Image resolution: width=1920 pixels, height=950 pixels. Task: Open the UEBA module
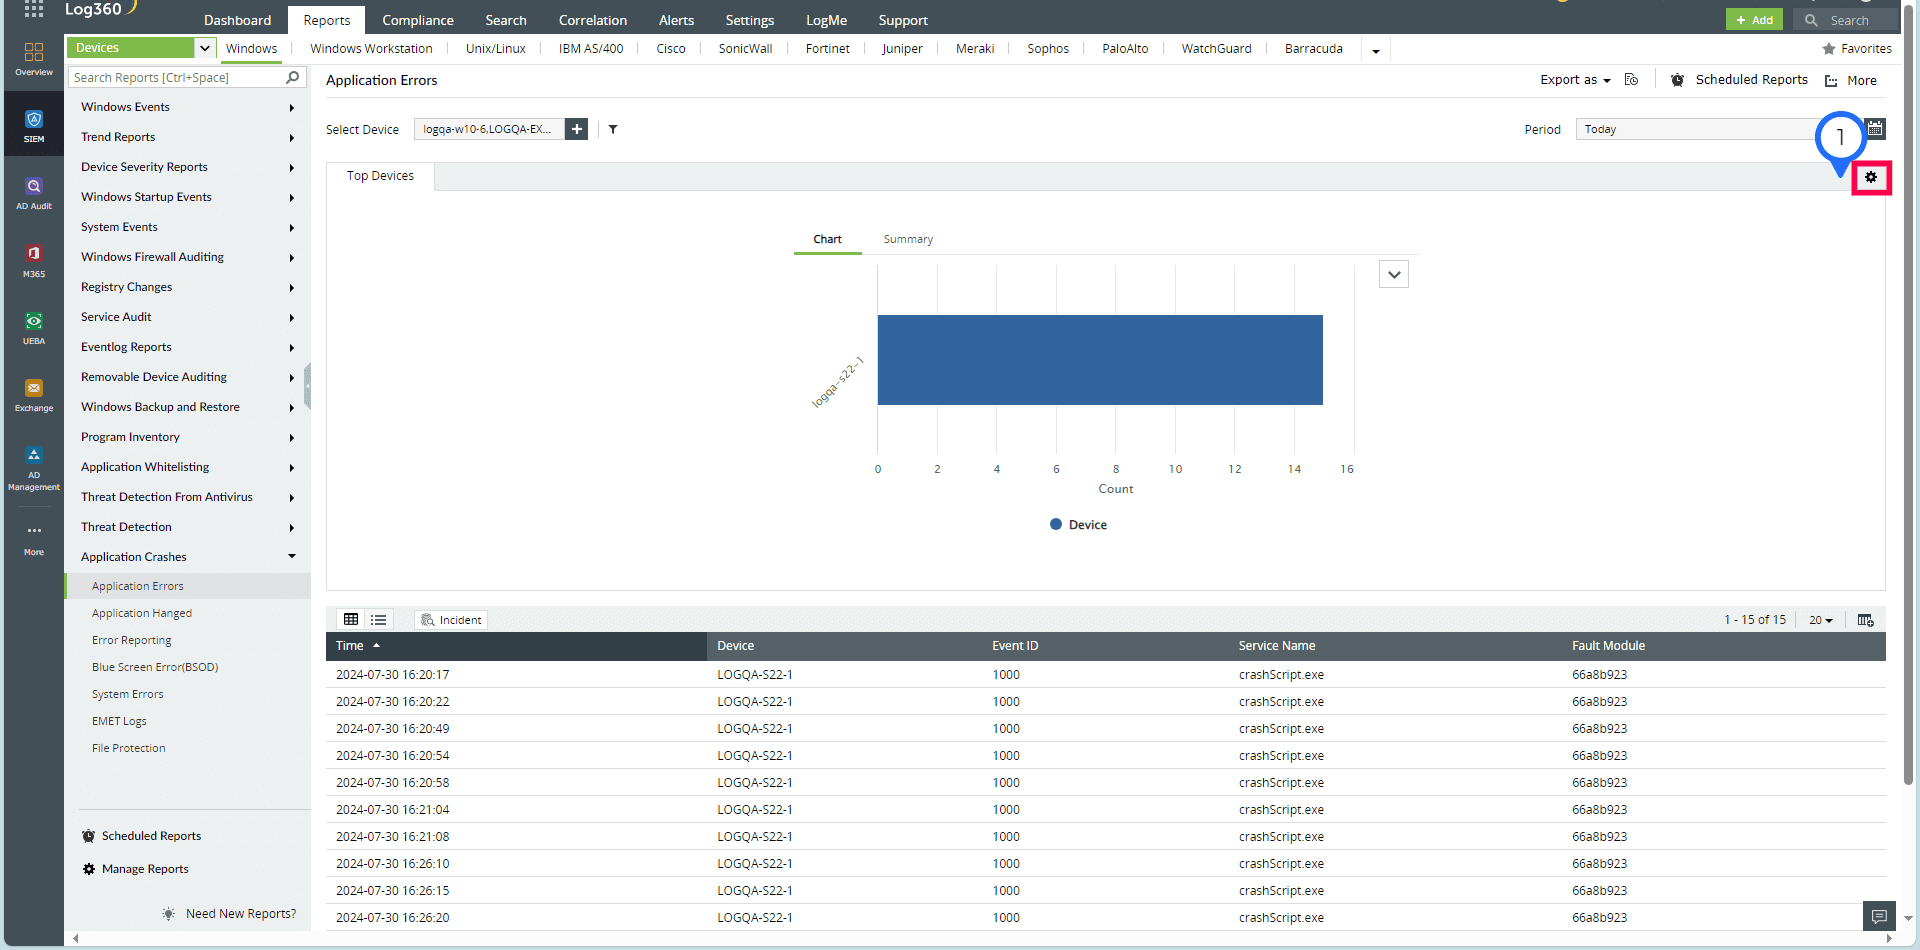[34, 328]
